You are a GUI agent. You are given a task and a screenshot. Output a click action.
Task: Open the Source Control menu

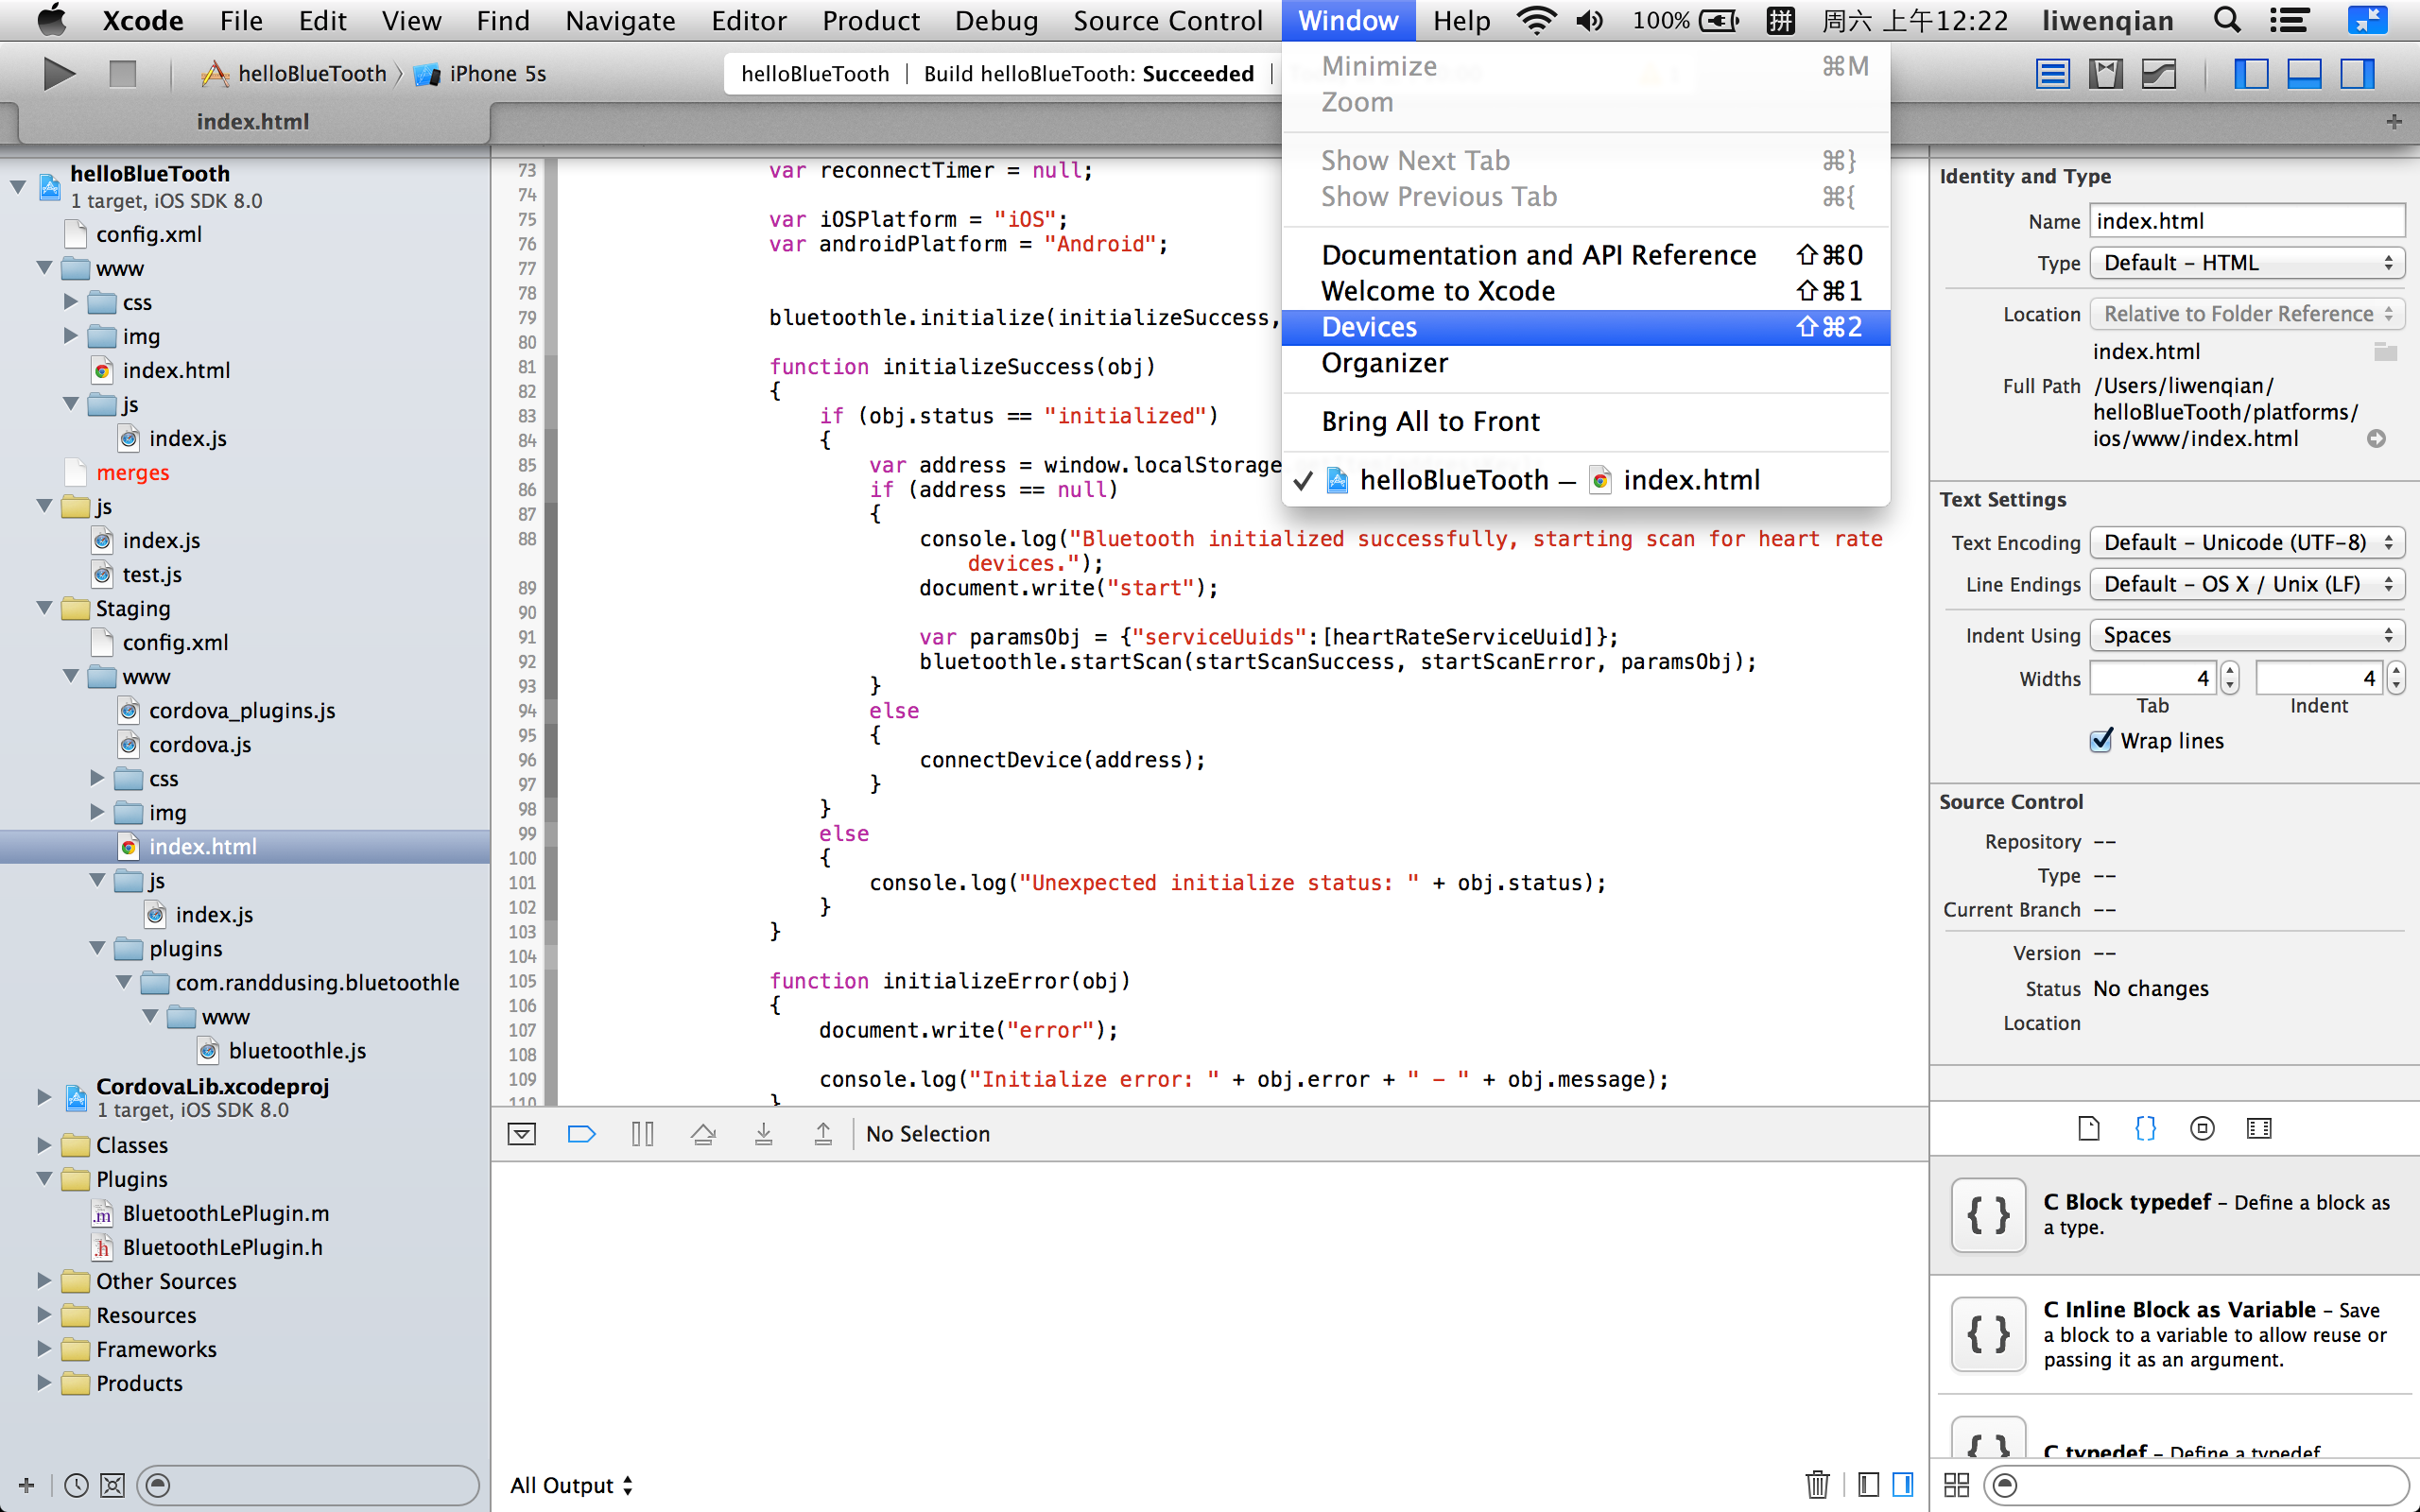click(x=1167, y=20)
